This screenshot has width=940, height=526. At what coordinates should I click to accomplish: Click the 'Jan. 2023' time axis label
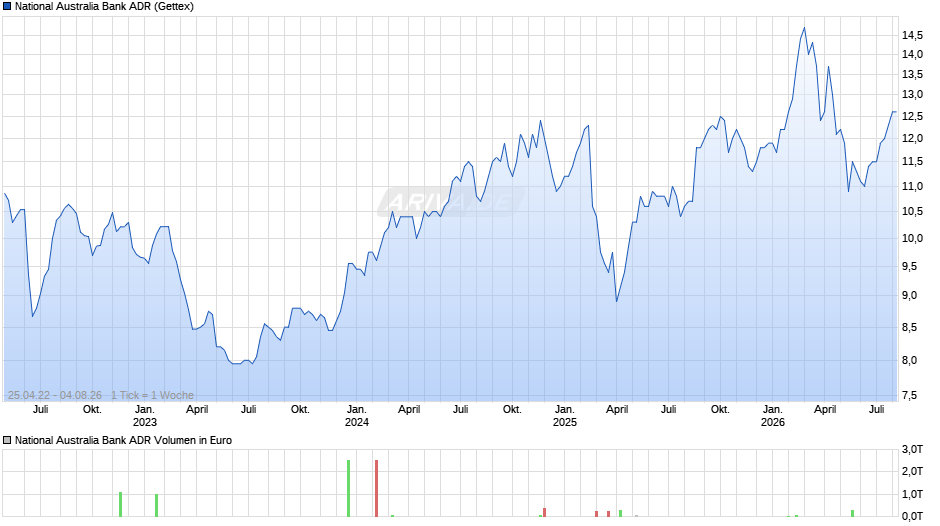[x=144, y=416]
